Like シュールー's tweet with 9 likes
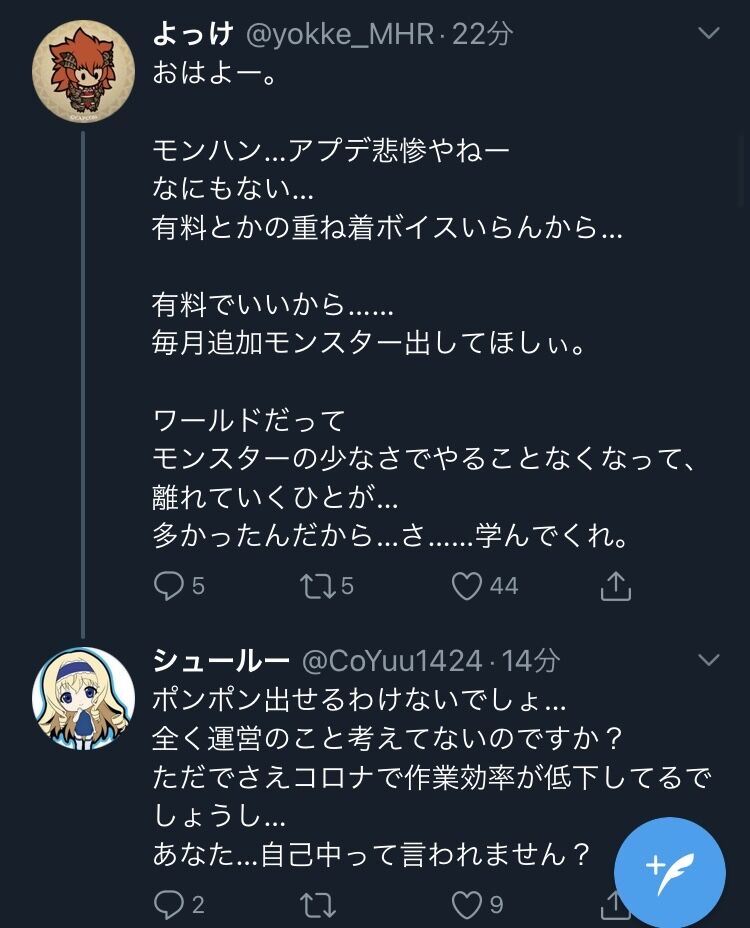Screen dimensions: 750x928 coord(467,904)
